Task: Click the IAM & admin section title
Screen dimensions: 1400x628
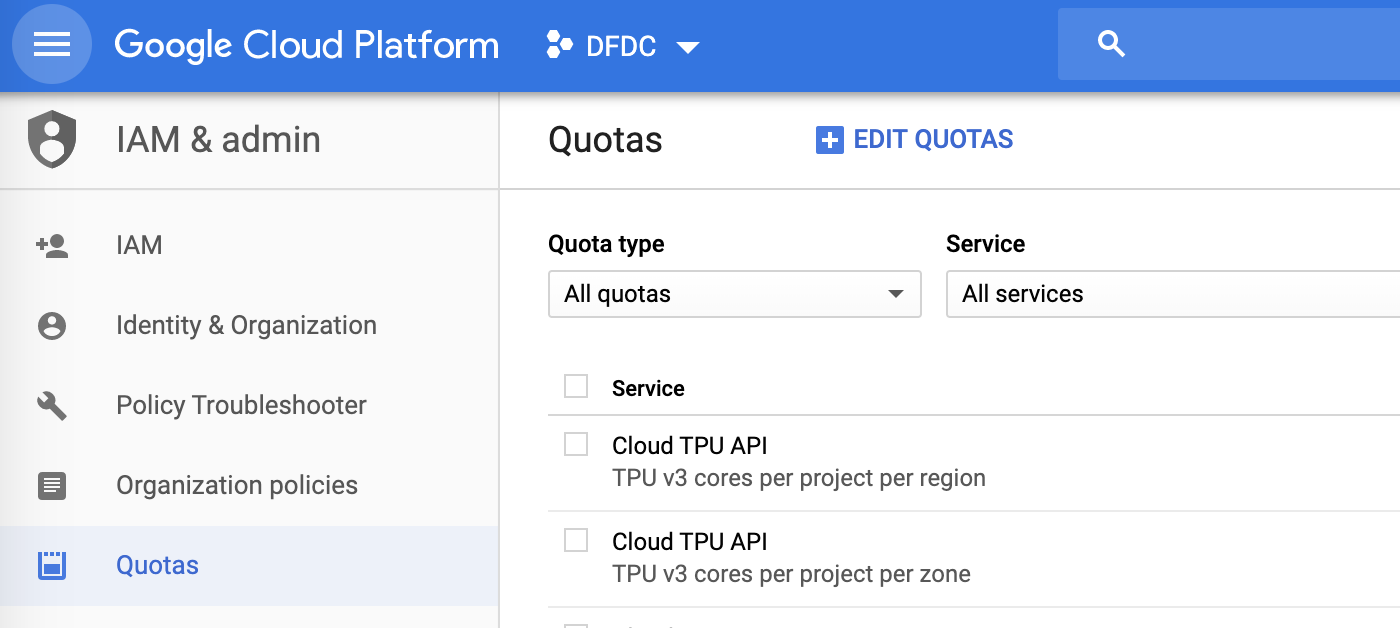Action: pos(218,139)
